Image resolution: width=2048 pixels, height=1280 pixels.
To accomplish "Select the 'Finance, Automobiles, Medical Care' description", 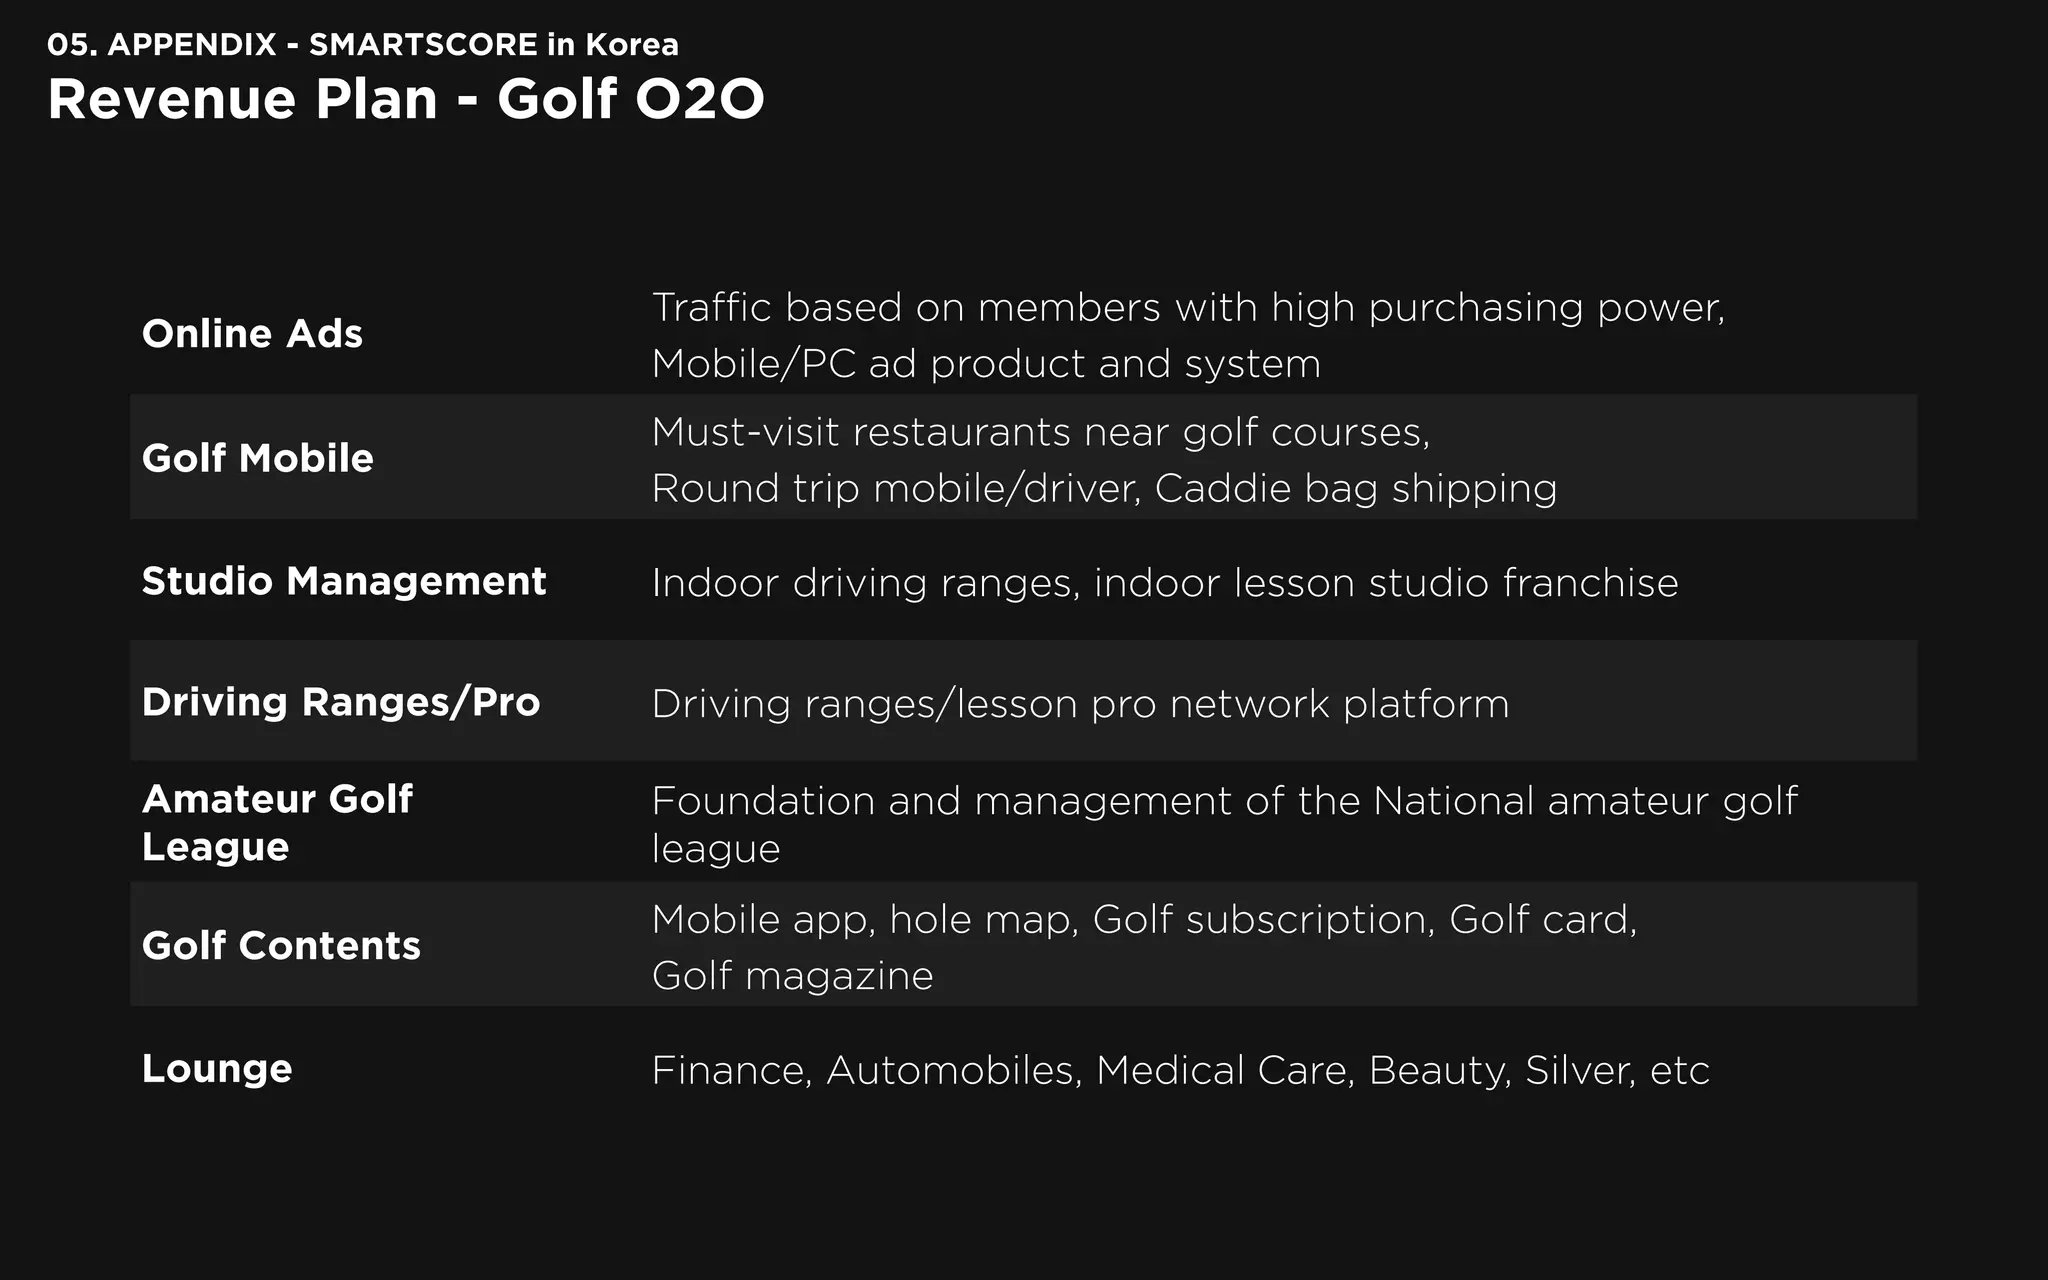I will (1180, 1070).
